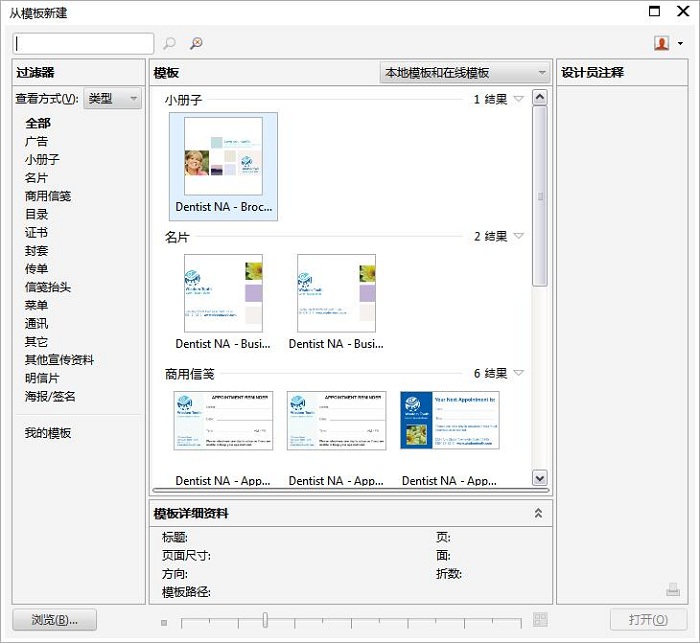
Task: Collapse the 名片 results group
Action: pos(519,237)
